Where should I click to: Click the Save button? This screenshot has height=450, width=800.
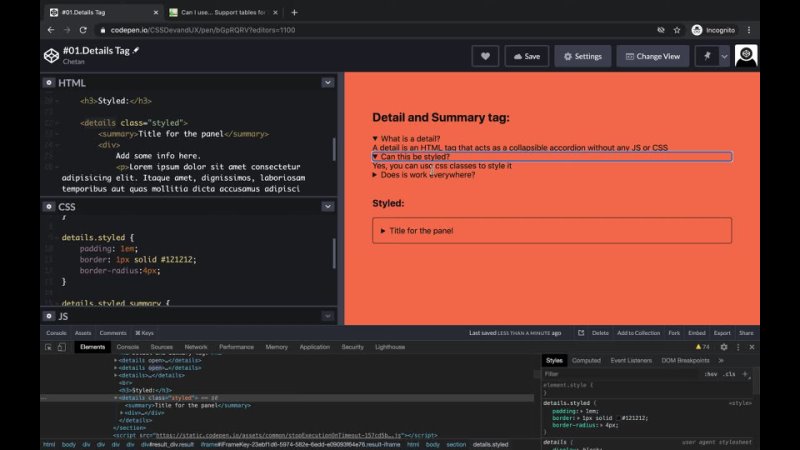tap(527, 56)
